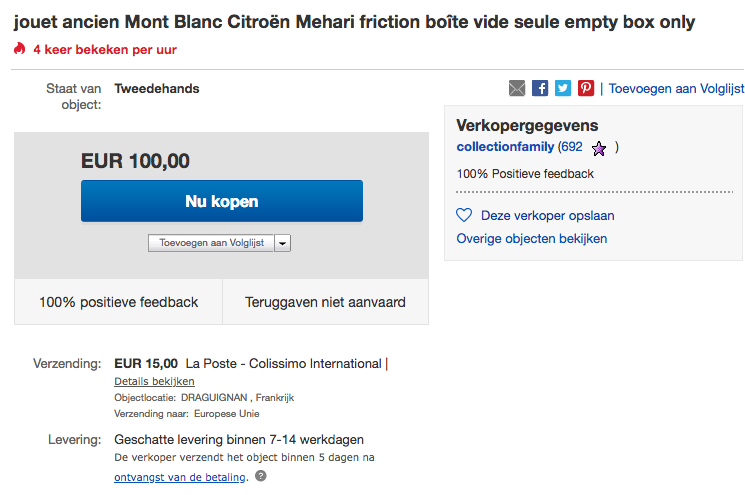Click the red flame views icon
745x495 pixels.
19,48
